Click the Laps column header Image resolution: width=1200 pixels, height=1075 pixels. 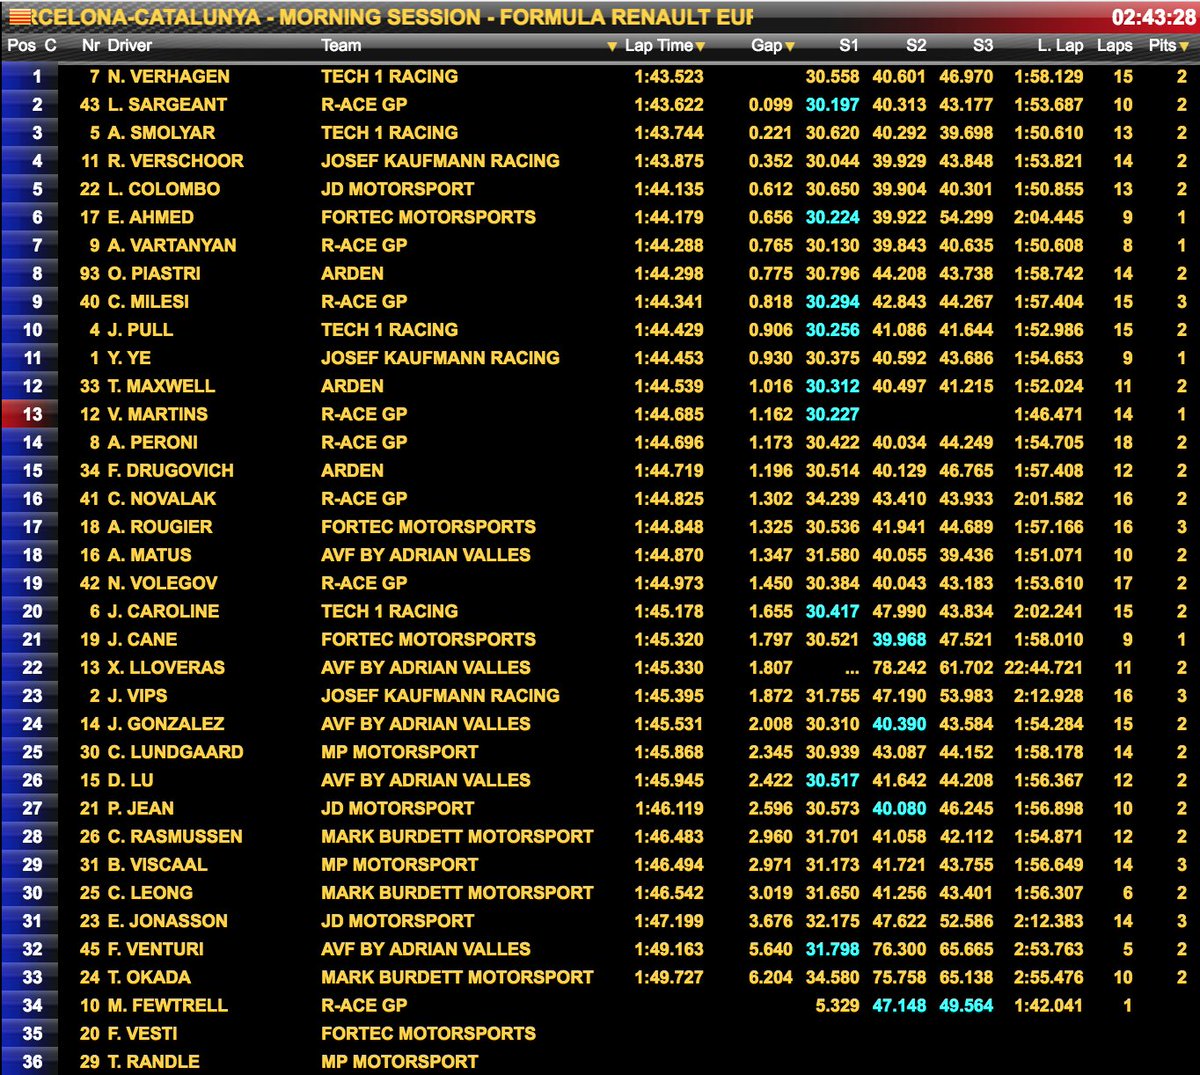click(1114, 45)
